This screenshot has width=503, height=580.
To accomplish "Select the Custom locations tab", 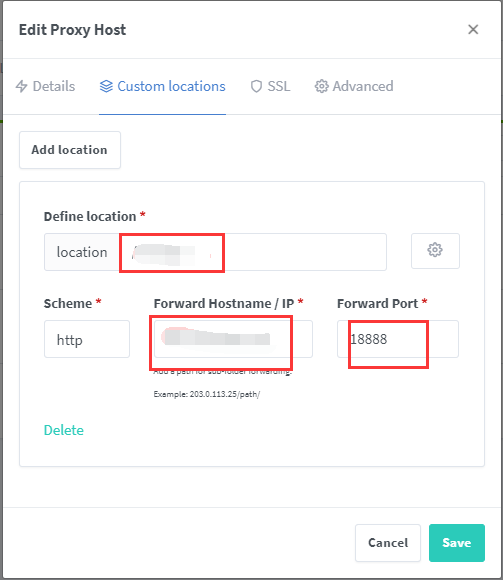I will click(x=162, y=86).
